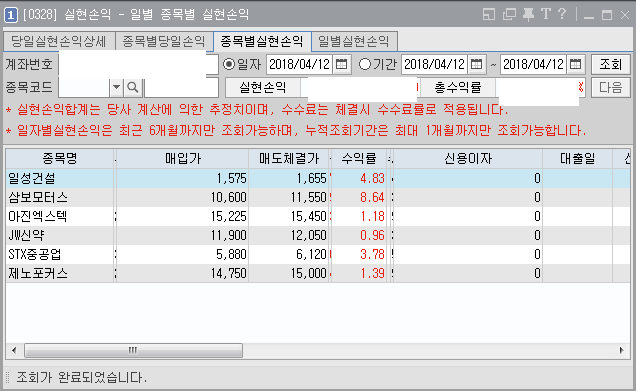Click the right scroll arrow
This screenshot has height=391, width=636.
point(621,350)
